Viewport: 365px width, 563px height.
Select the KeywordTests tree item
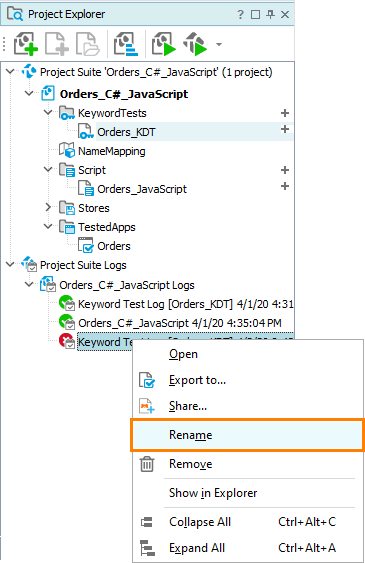click(112, 113)
